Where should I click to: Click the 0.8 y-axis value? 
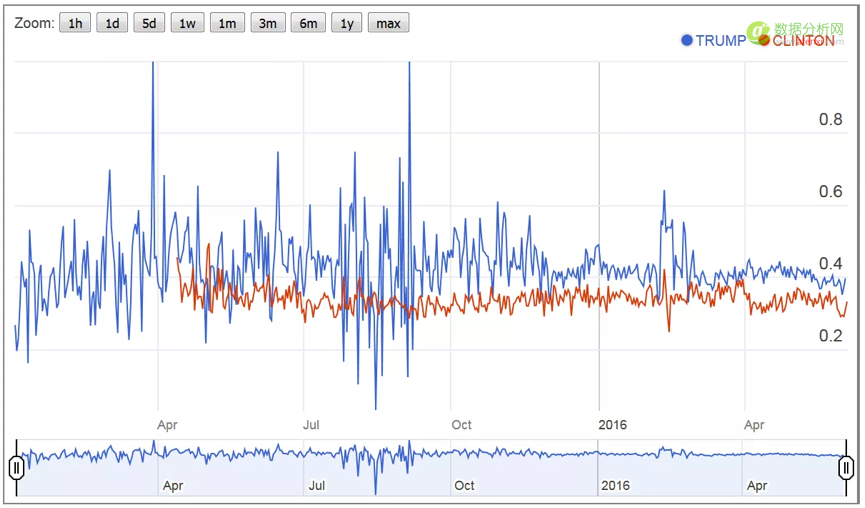coord(830,120)
